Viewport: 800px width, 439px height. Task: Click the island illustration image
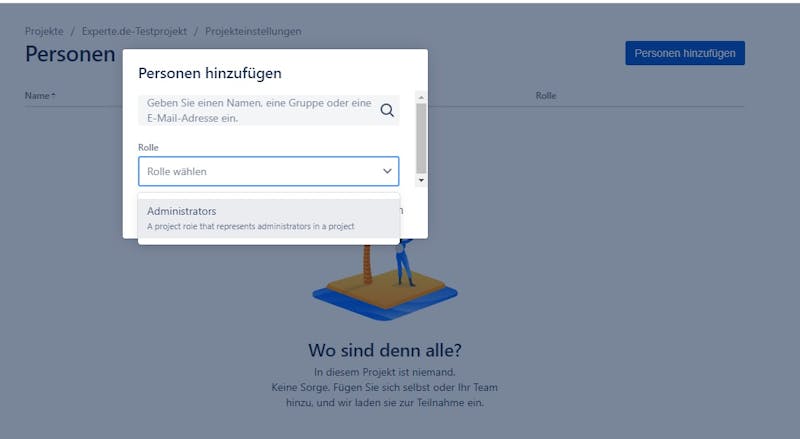(385, 280)
